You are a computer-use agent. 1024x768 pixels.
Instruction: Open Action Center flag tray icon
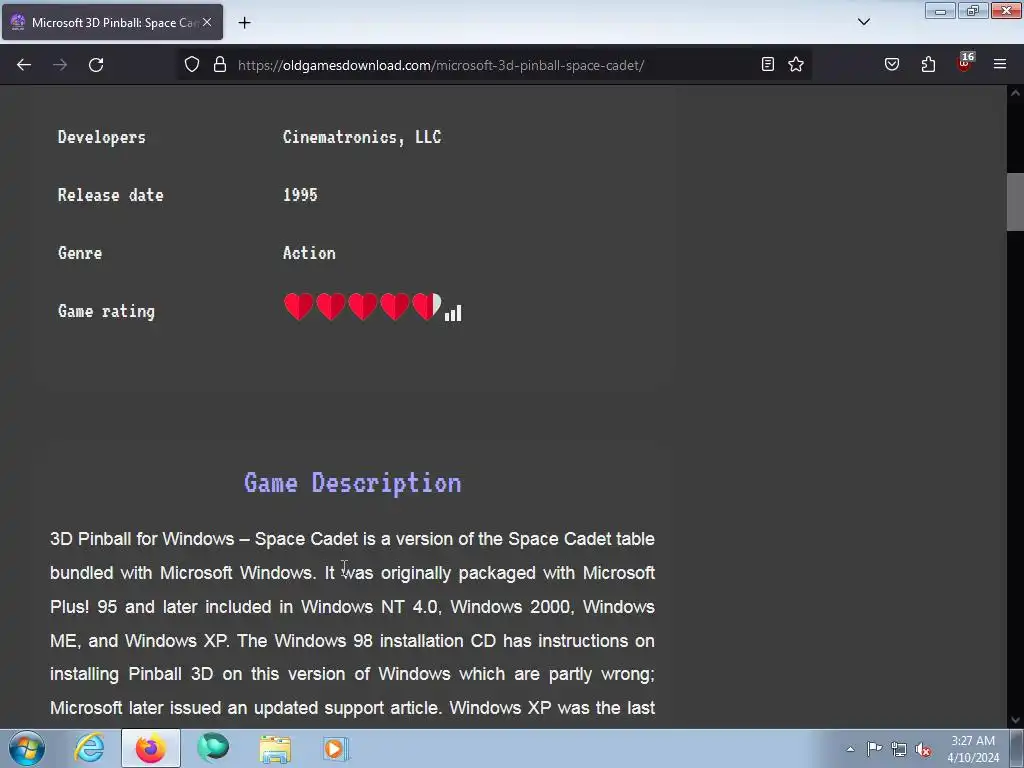pyautogui.click(x=874, y=749)
